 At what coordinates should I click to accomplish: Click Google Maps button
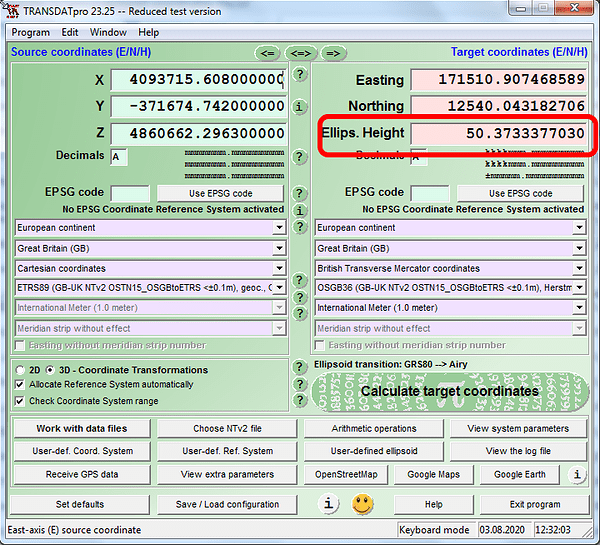[x=434, y=474]
